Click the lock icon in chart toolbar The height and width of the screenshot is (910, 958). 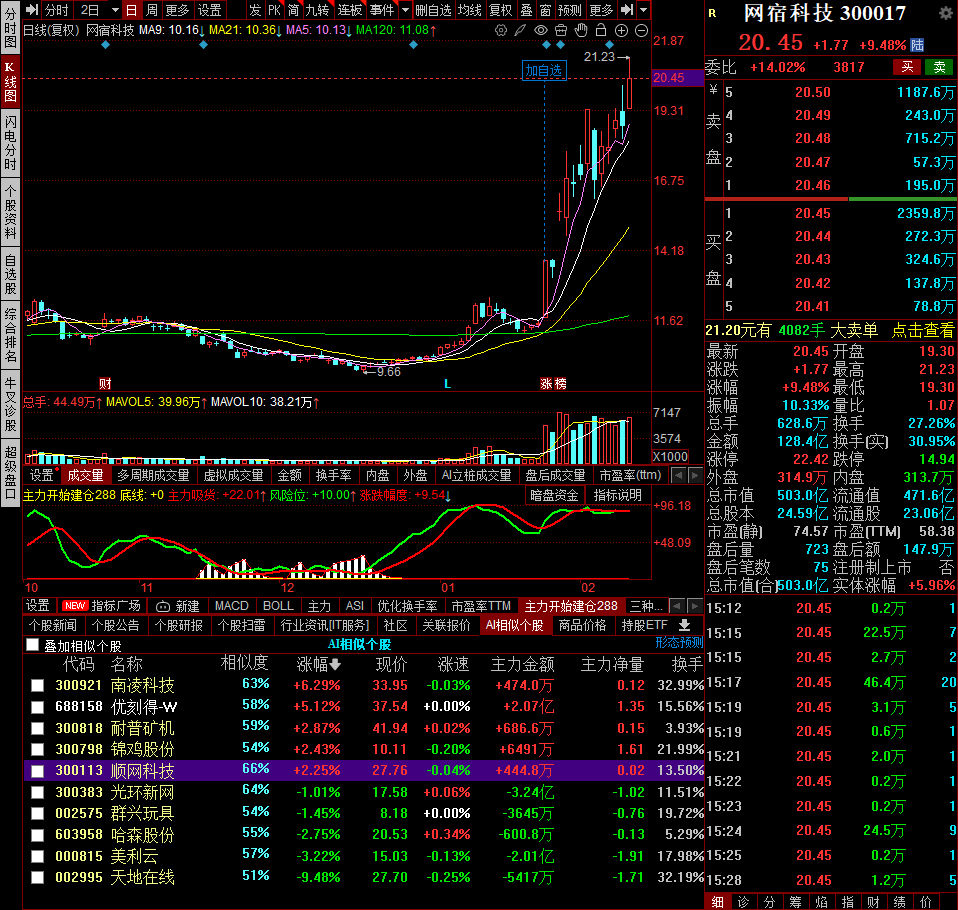(602, 30)
